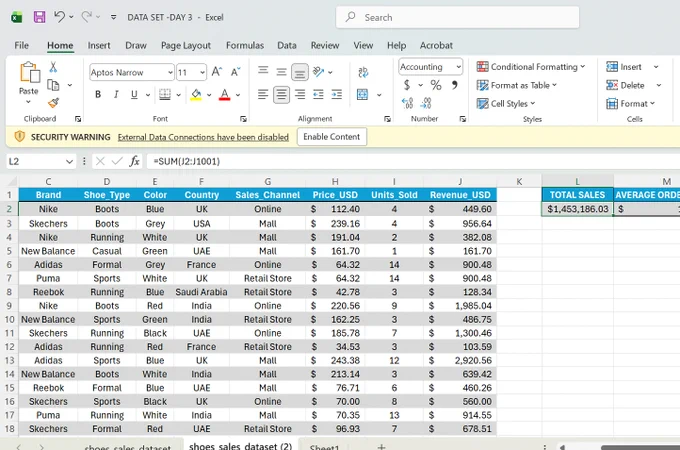Click the Paste clipboard icon

29,72
